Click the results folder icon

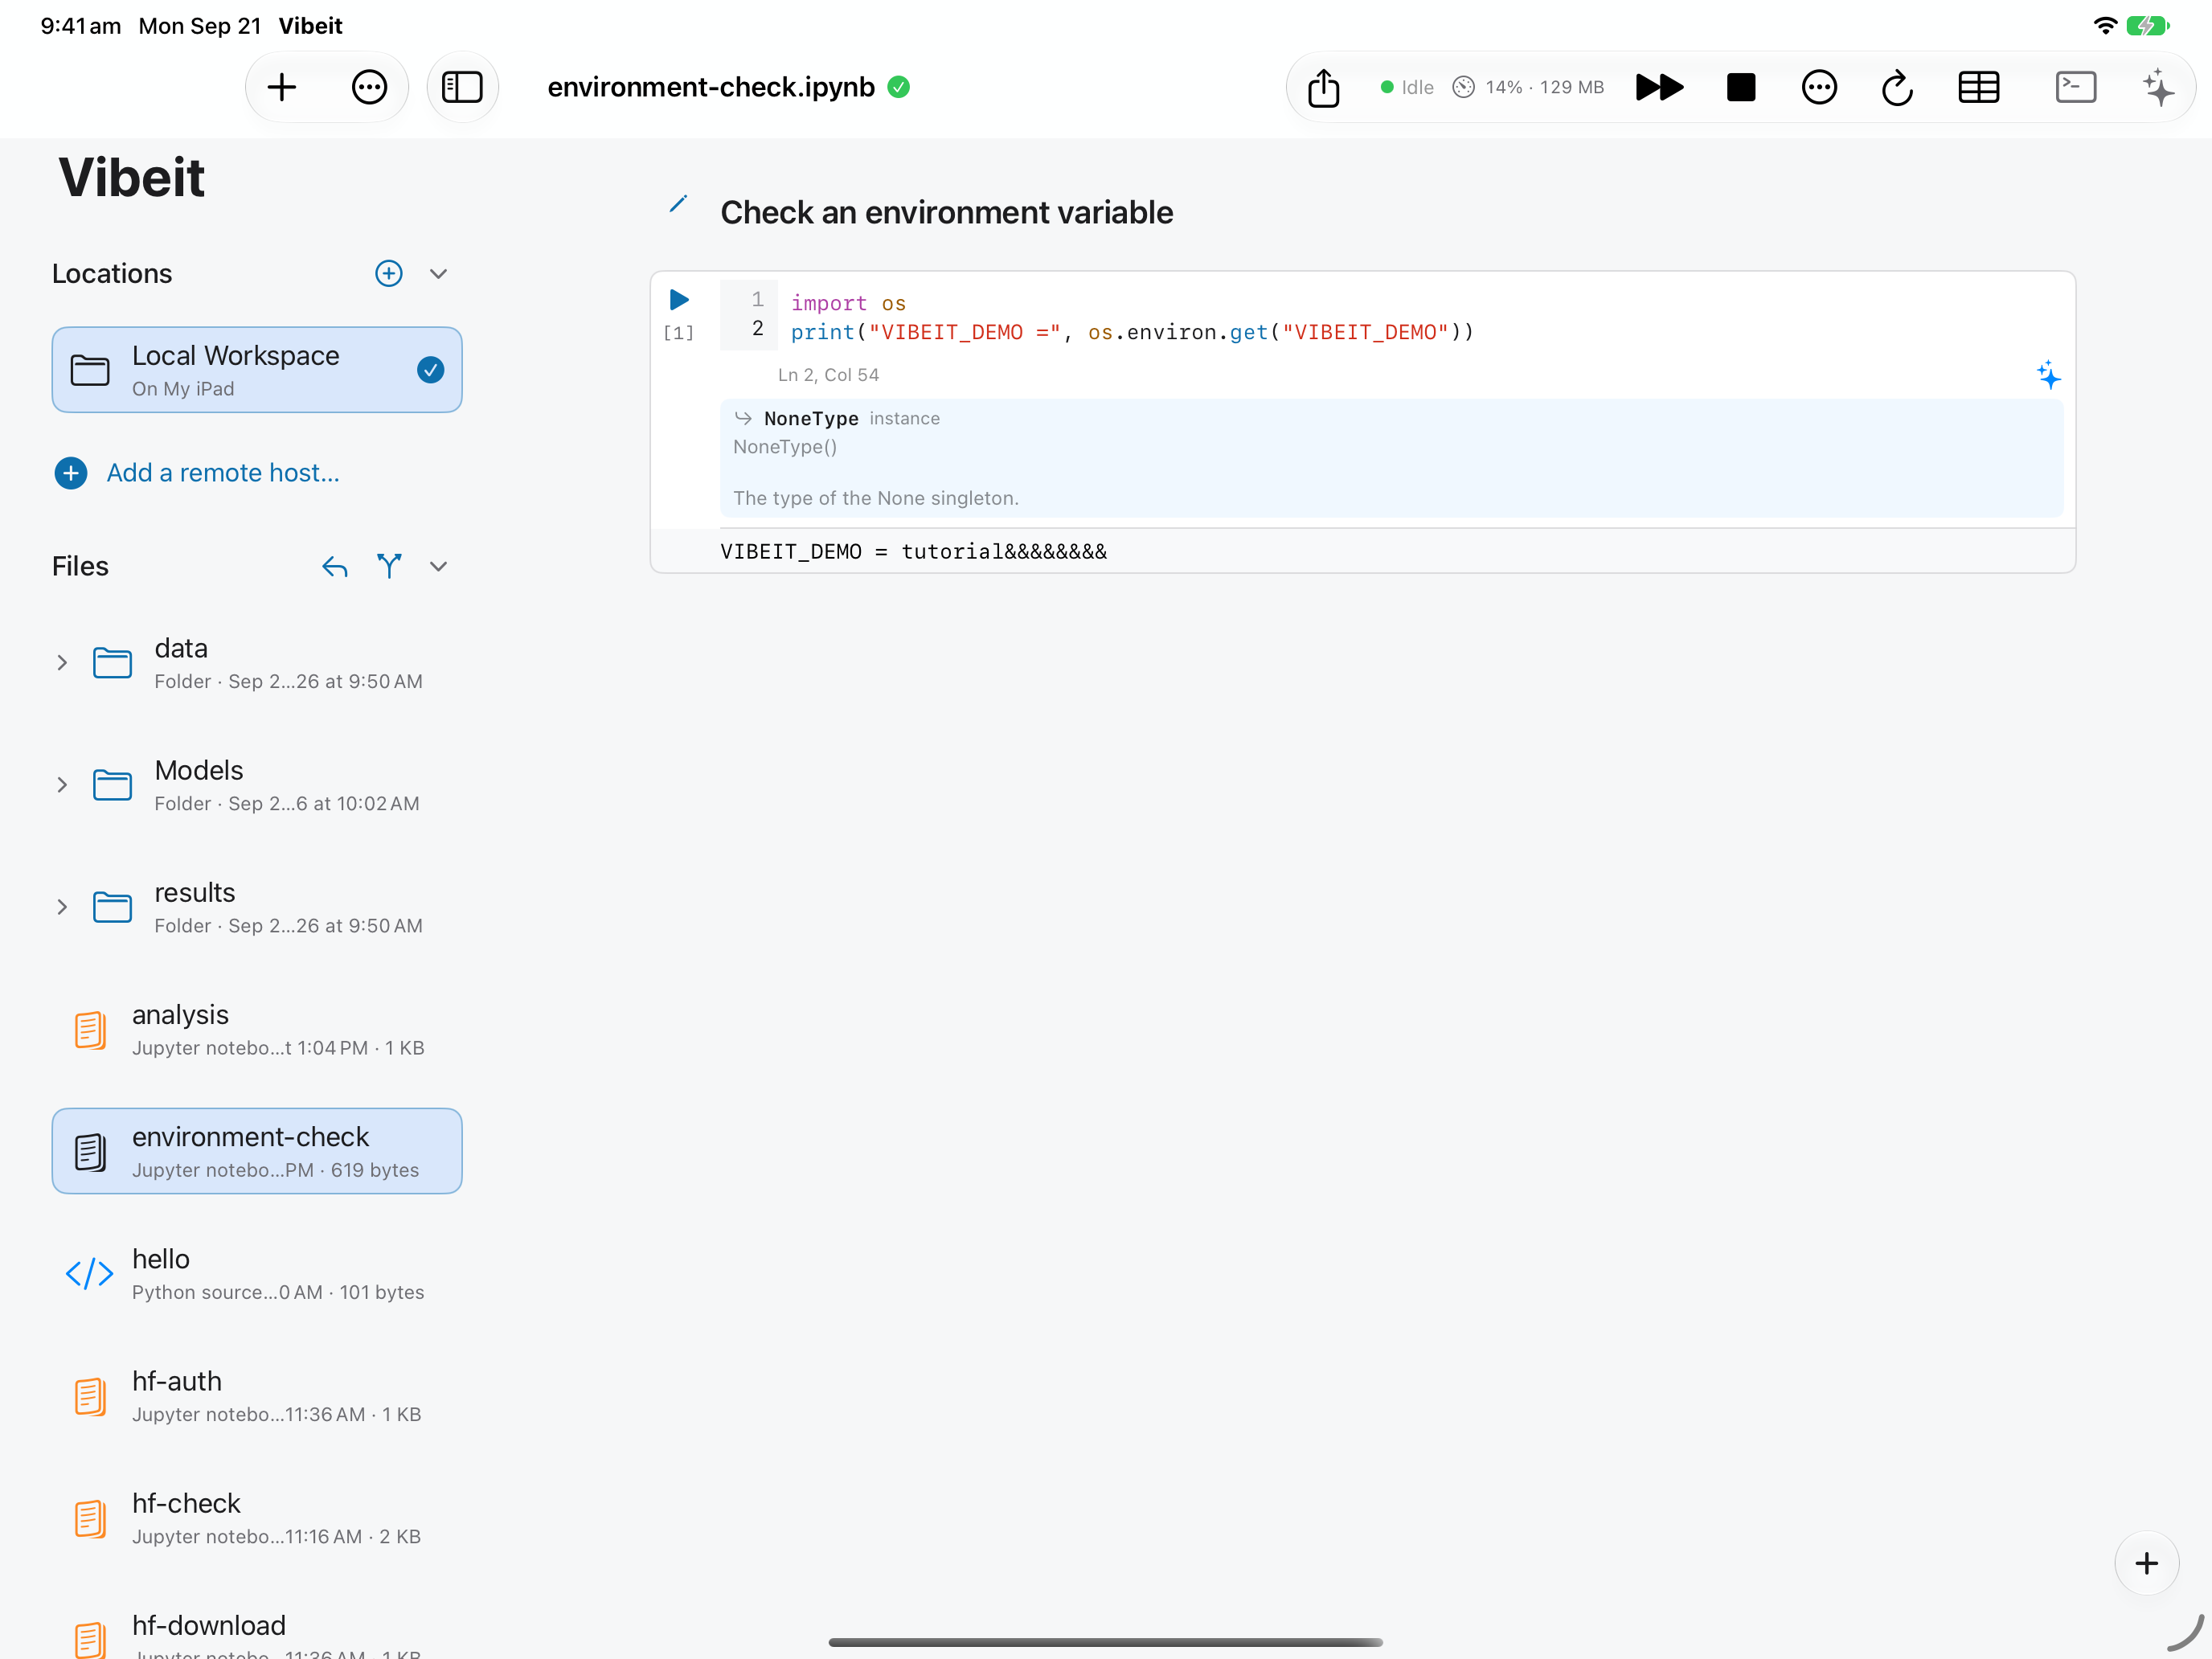click(112, 906)
